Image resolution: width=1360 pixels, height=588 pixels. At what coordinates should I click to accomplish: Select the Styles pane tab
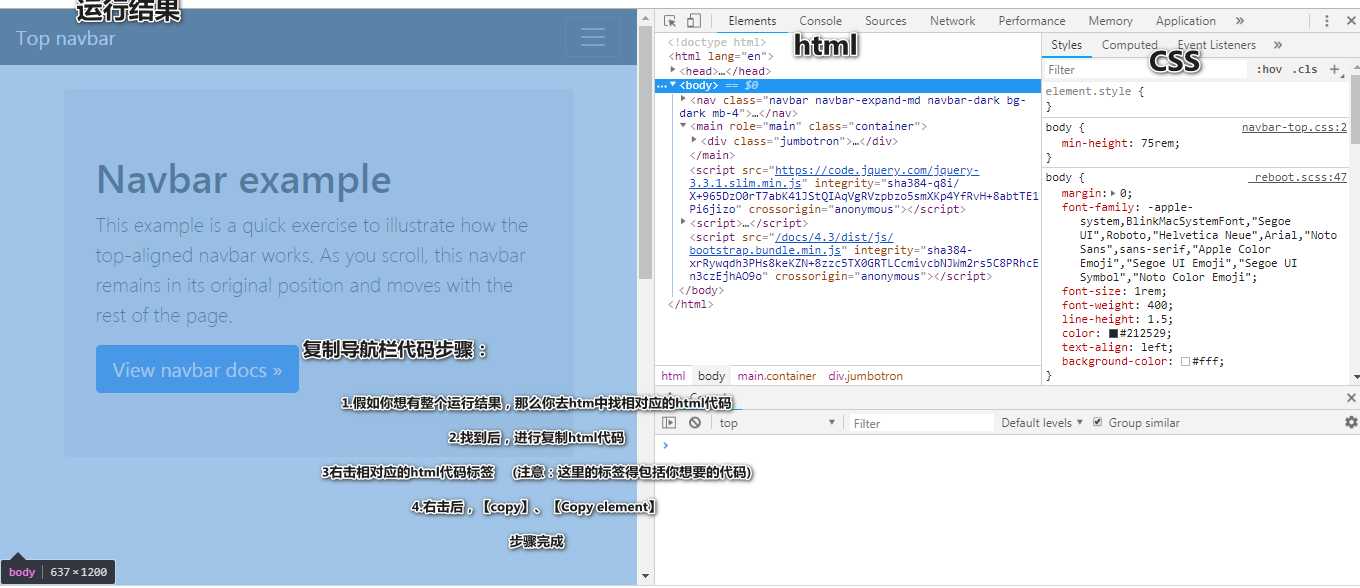pyautogui.click(x=1066, y=45)
